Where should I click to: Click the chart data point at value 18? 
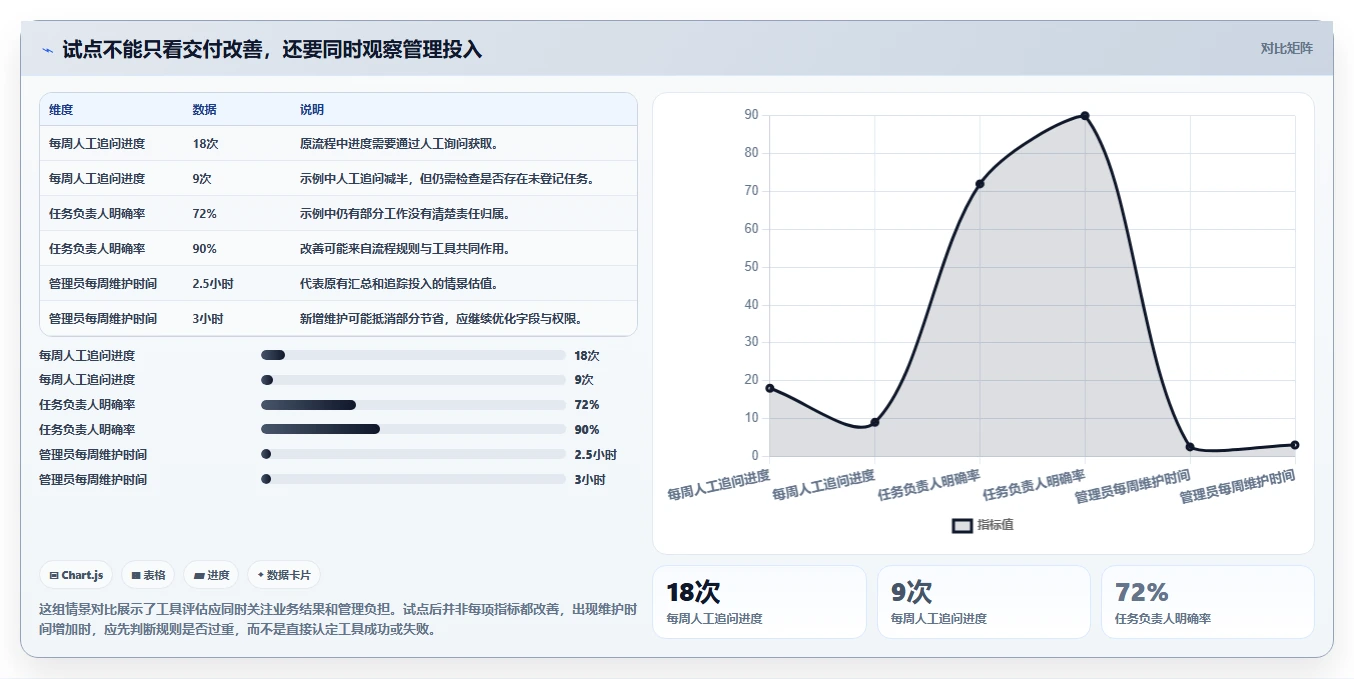(x=769, y=388)
